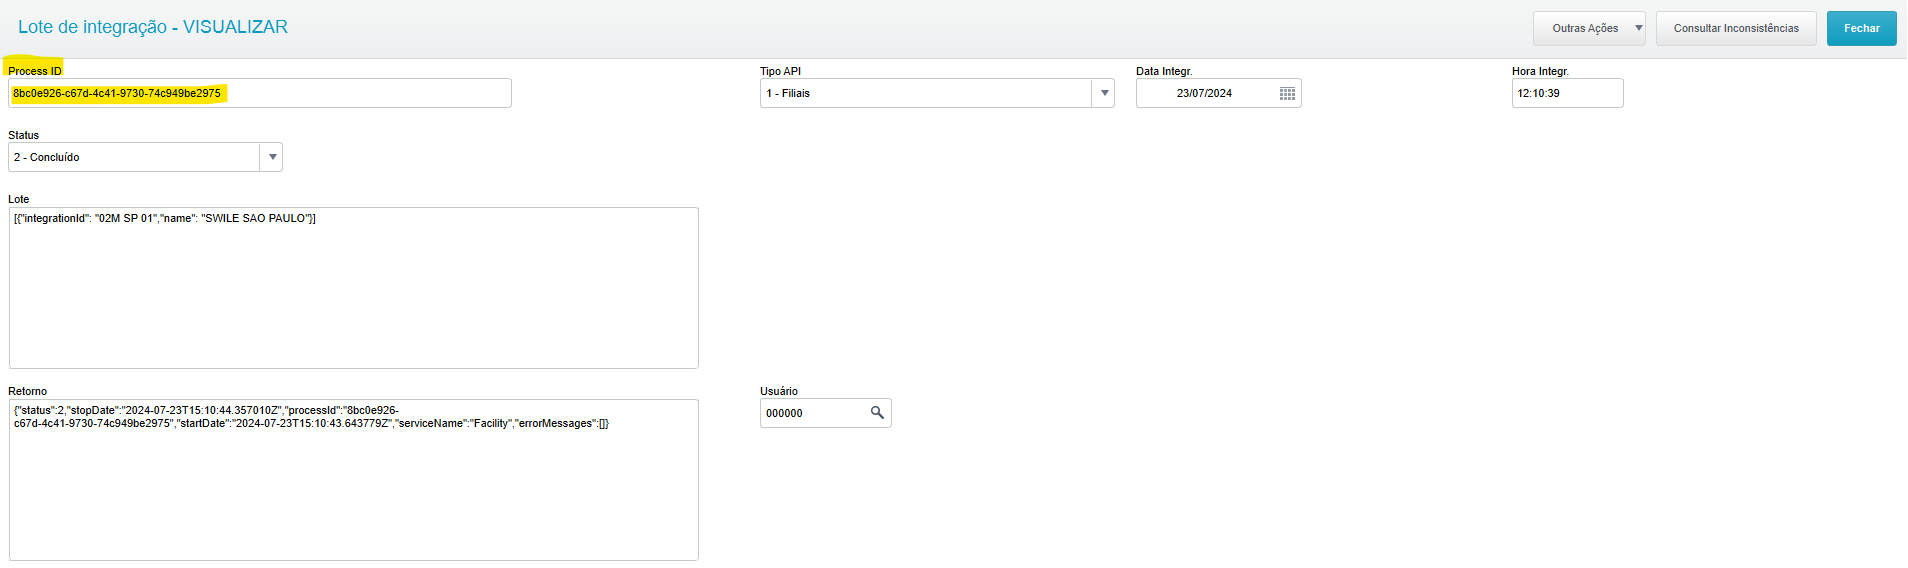
Task: Click the 'Lote de integração - VISUALIZAR' title
Action: point(153,27)
